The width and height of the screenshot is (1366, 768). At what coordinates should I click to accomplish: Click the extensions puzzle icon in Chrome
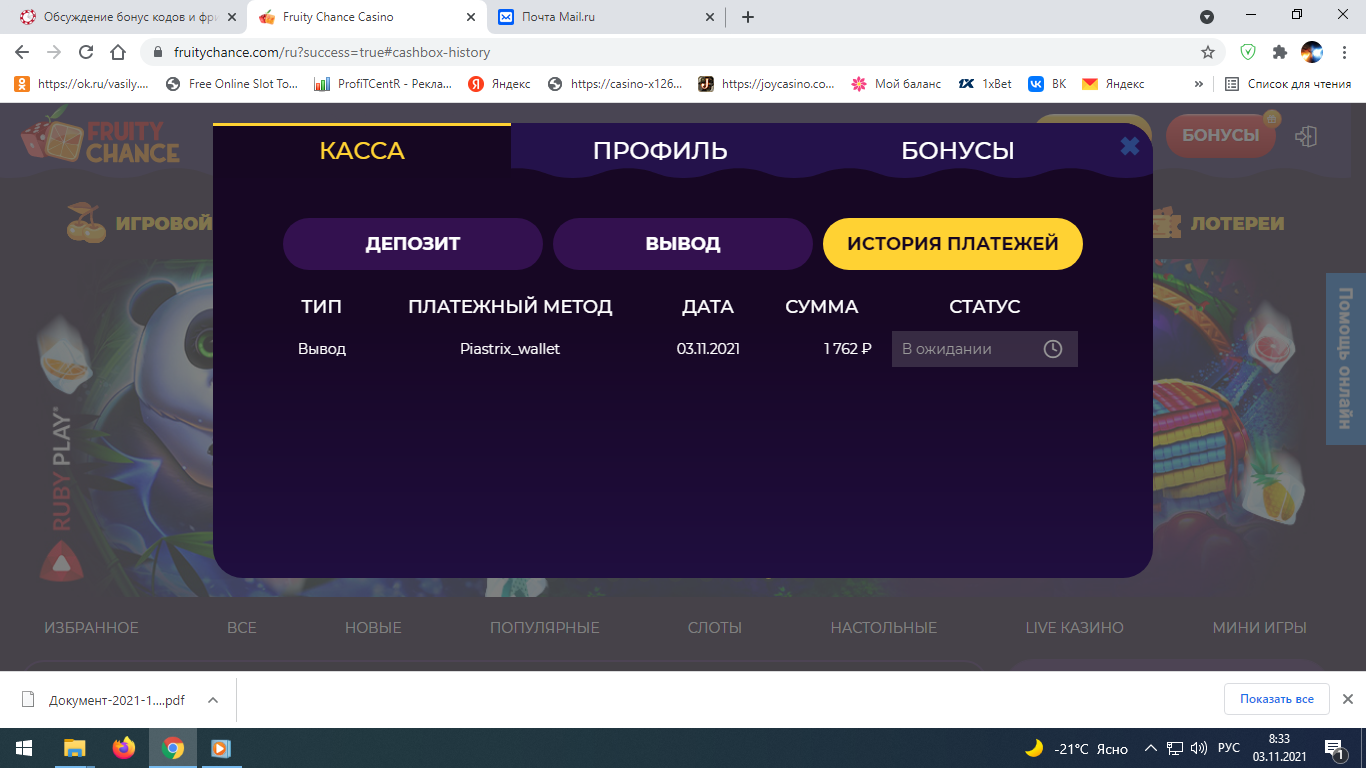tap(1278, 52)
